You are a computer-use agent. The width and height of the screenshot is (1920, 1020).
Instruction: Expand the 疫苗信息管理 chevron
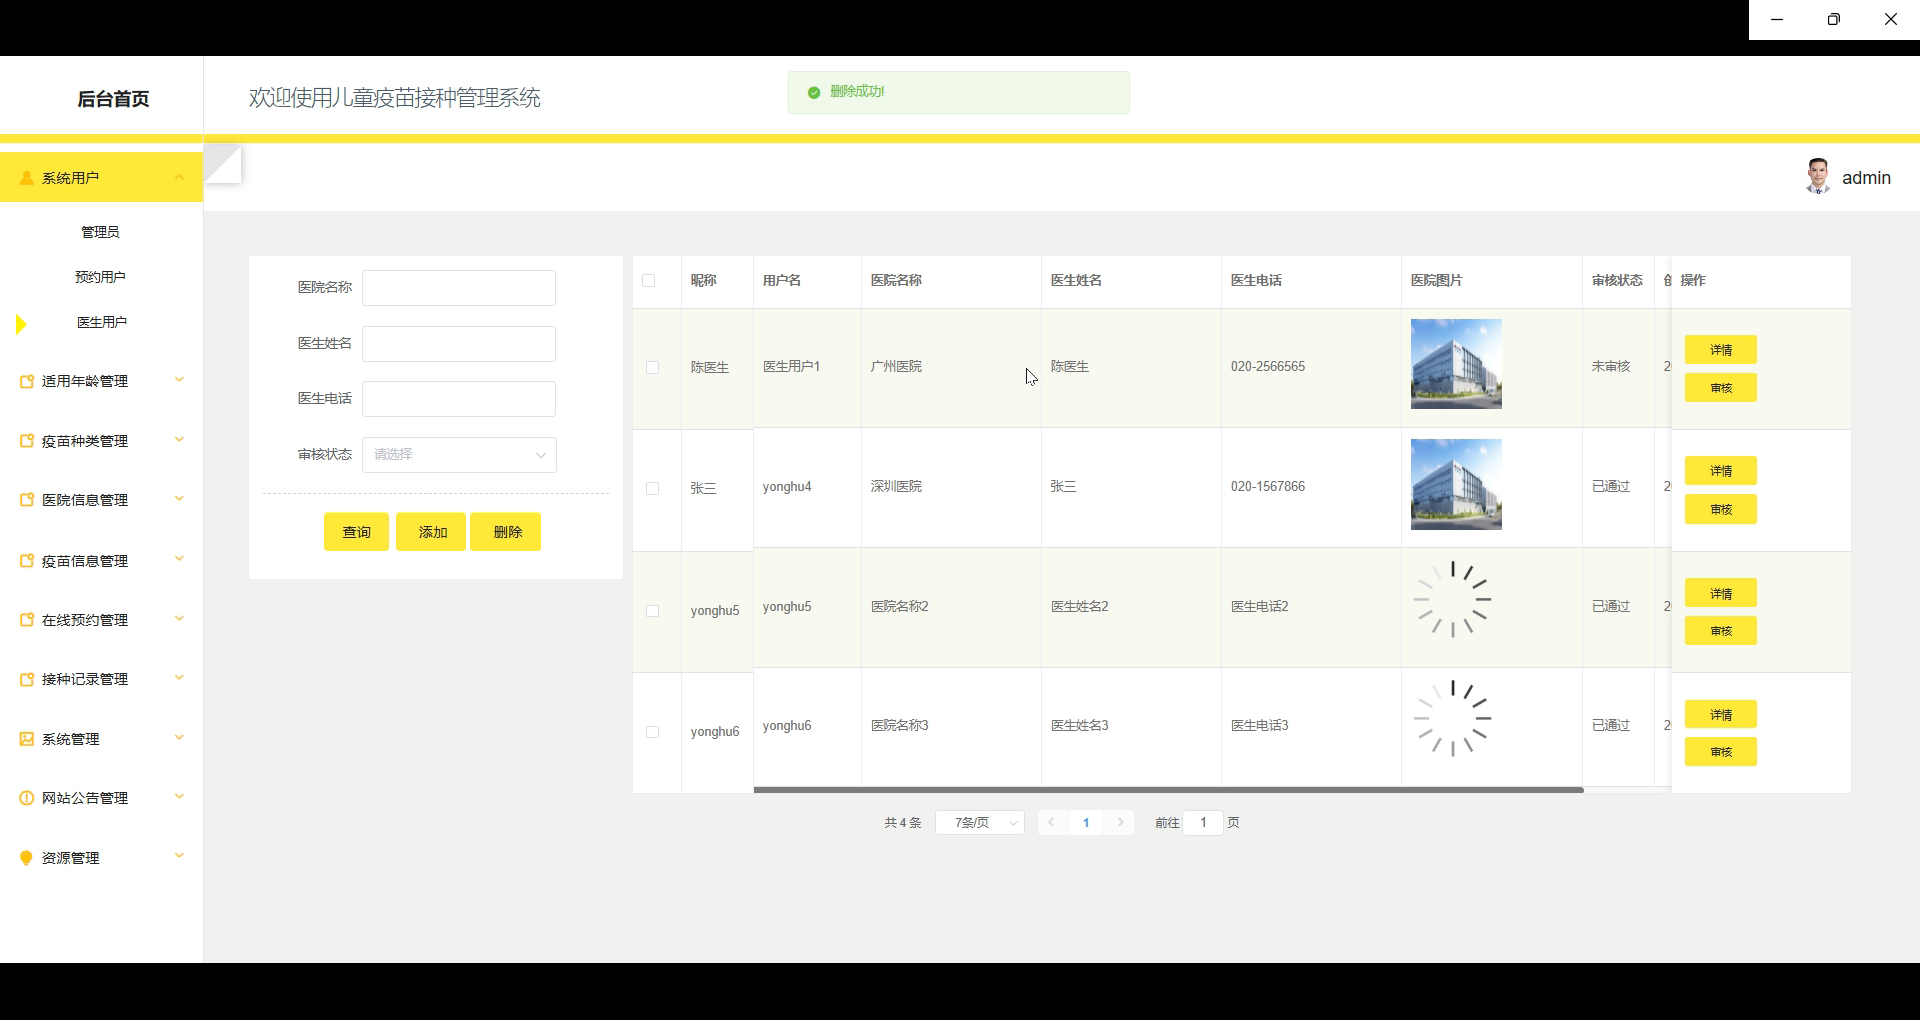click(x=180, y=559)
